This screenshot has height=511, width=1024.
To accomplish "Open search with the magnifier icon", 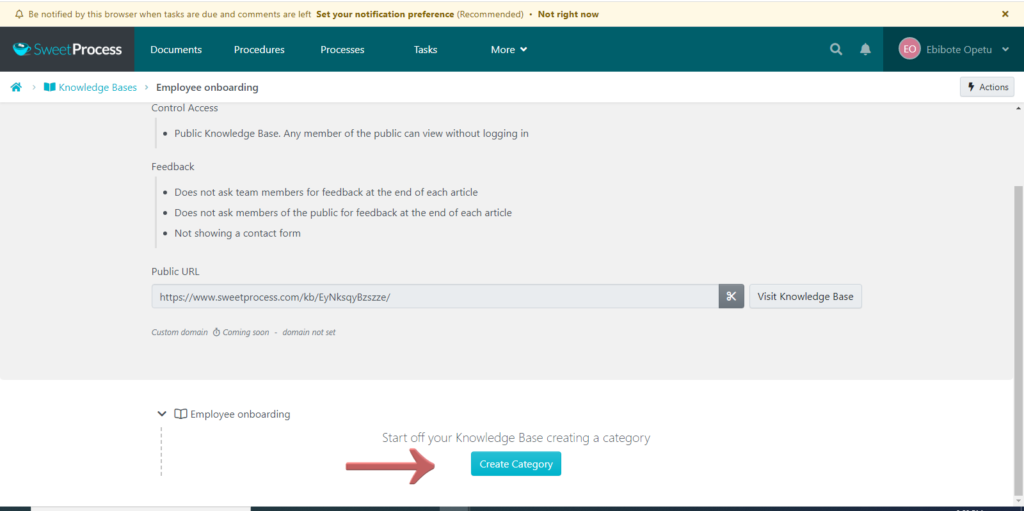I will [836, 49].
